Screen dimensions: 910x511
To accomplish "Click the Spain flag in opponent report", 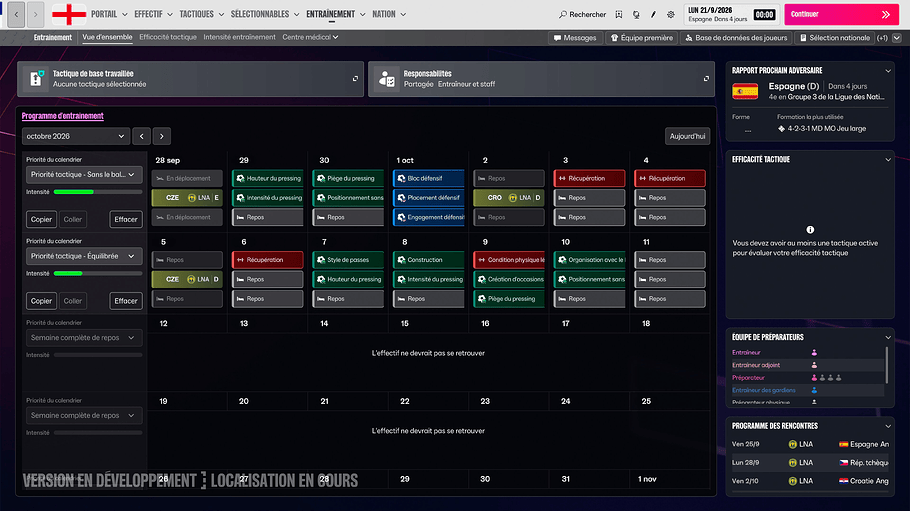I will point(745,92).
